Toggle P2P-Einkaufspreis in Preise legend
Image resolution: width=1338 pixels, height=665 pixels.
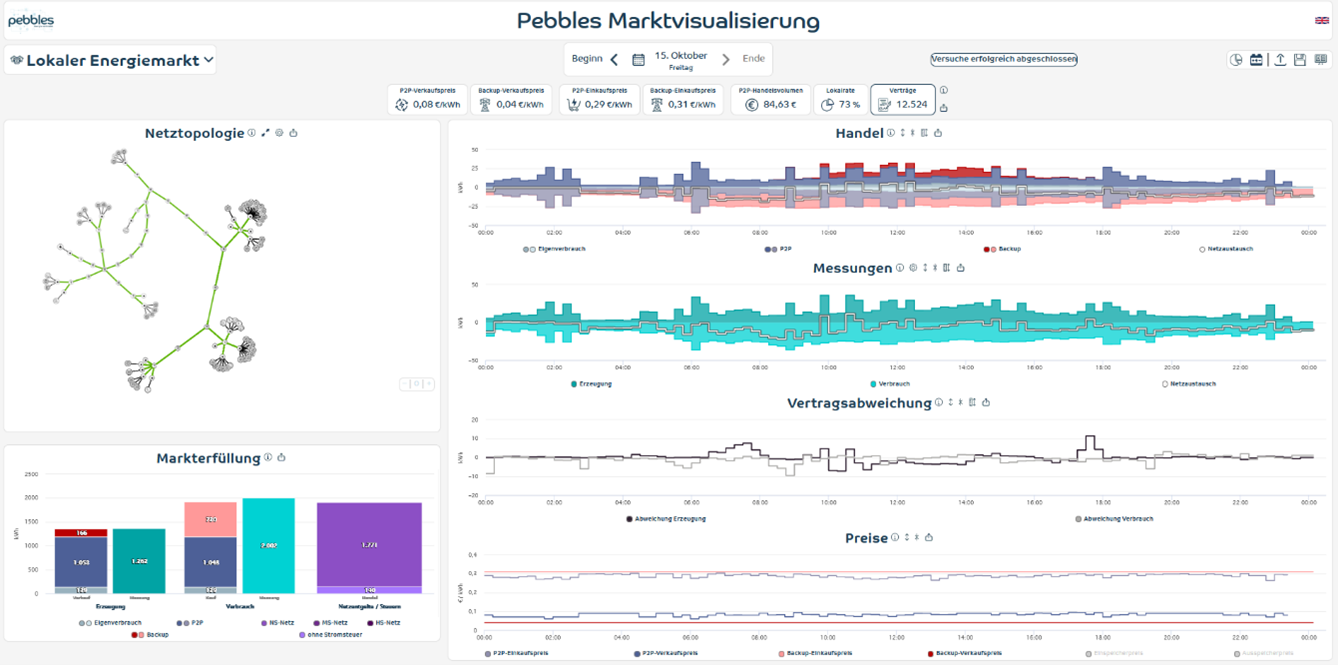coord(516,654)
